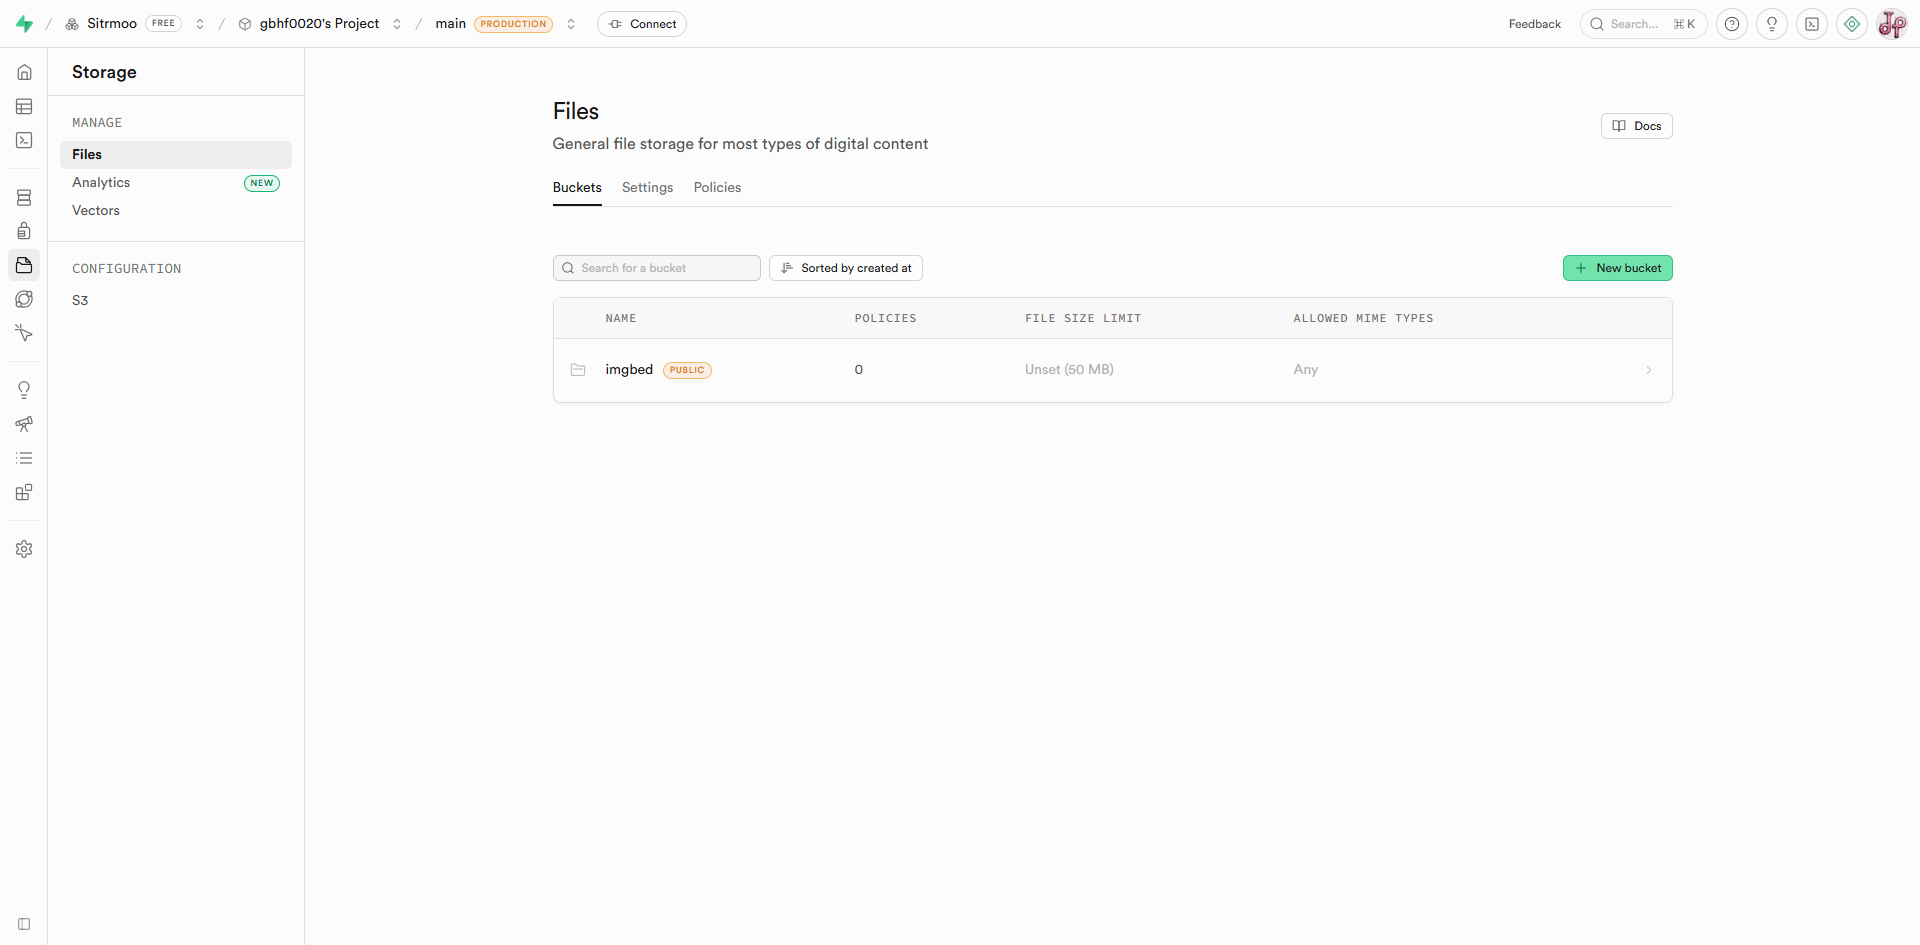Switch to the Settings tab under Files

tap(647, 188)
